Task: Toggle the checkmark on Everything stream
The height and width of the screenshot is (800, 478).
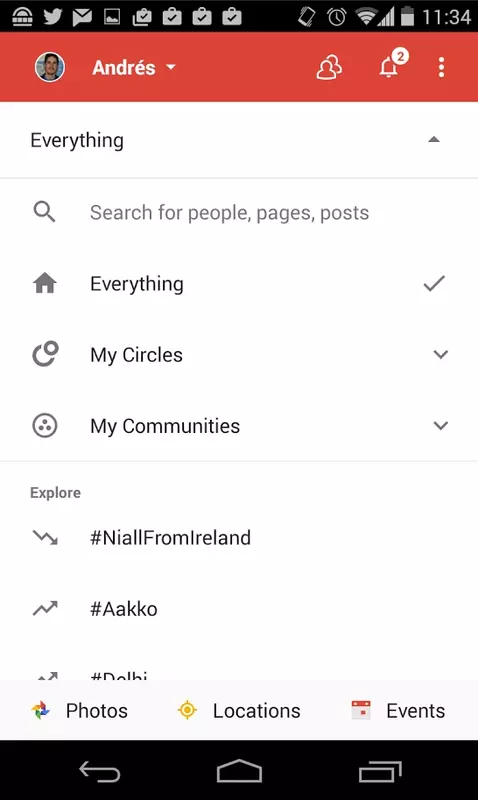Action: (x=434, y=283)
